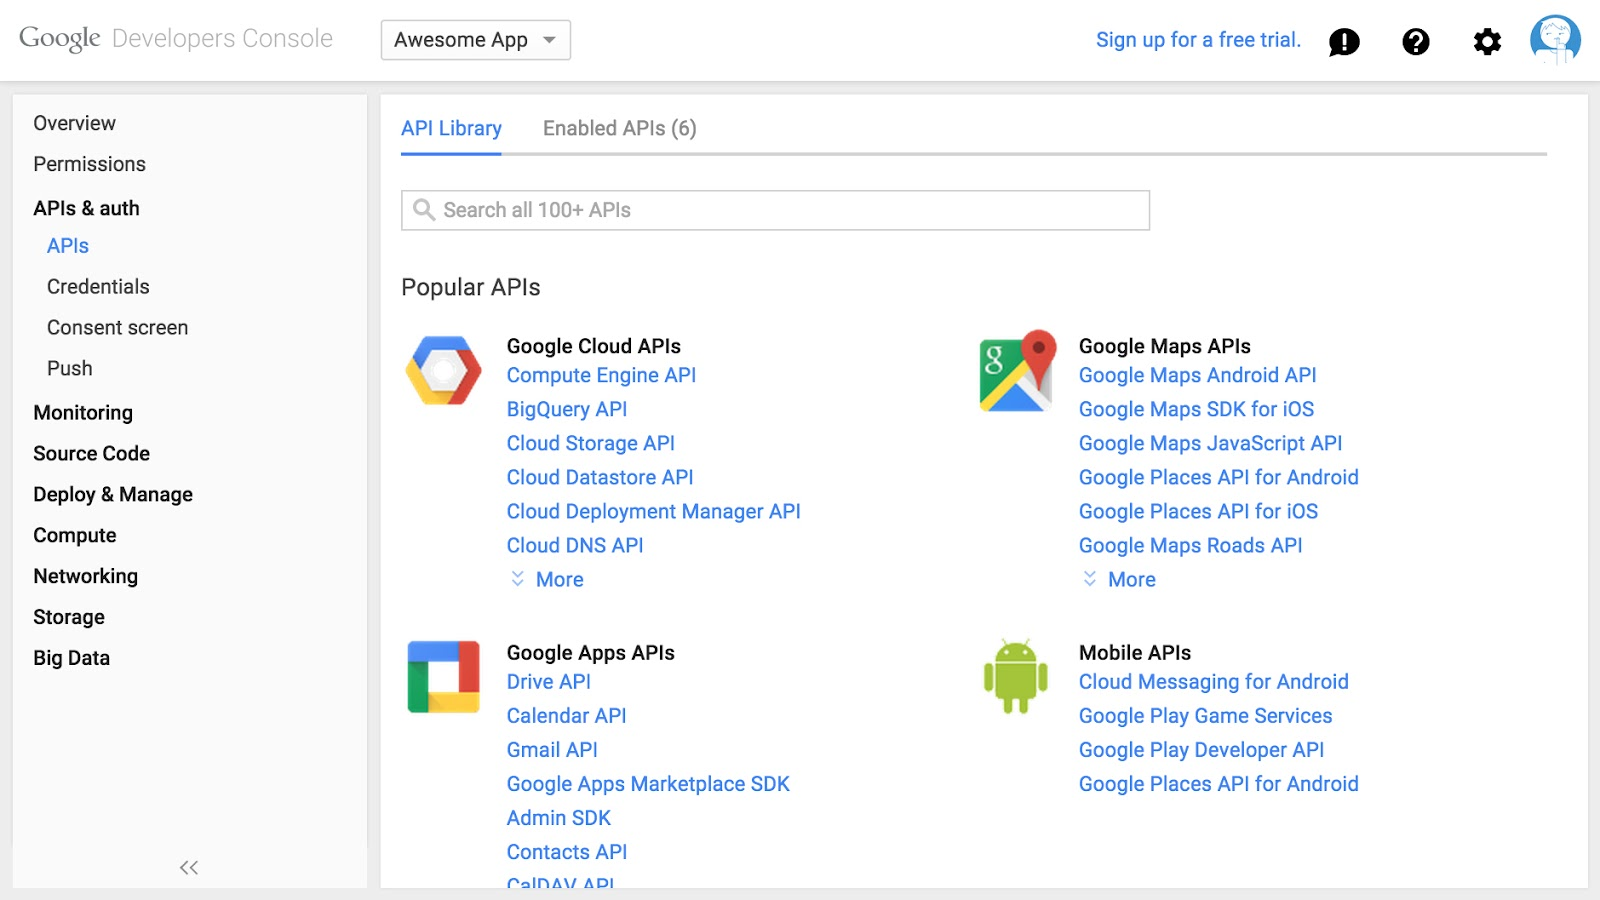Open Deploy & Manage in the sidebar
Image resolution: width=1600 pixels, height=900 pixels.
pyautogui.click(x=113, y=495)
